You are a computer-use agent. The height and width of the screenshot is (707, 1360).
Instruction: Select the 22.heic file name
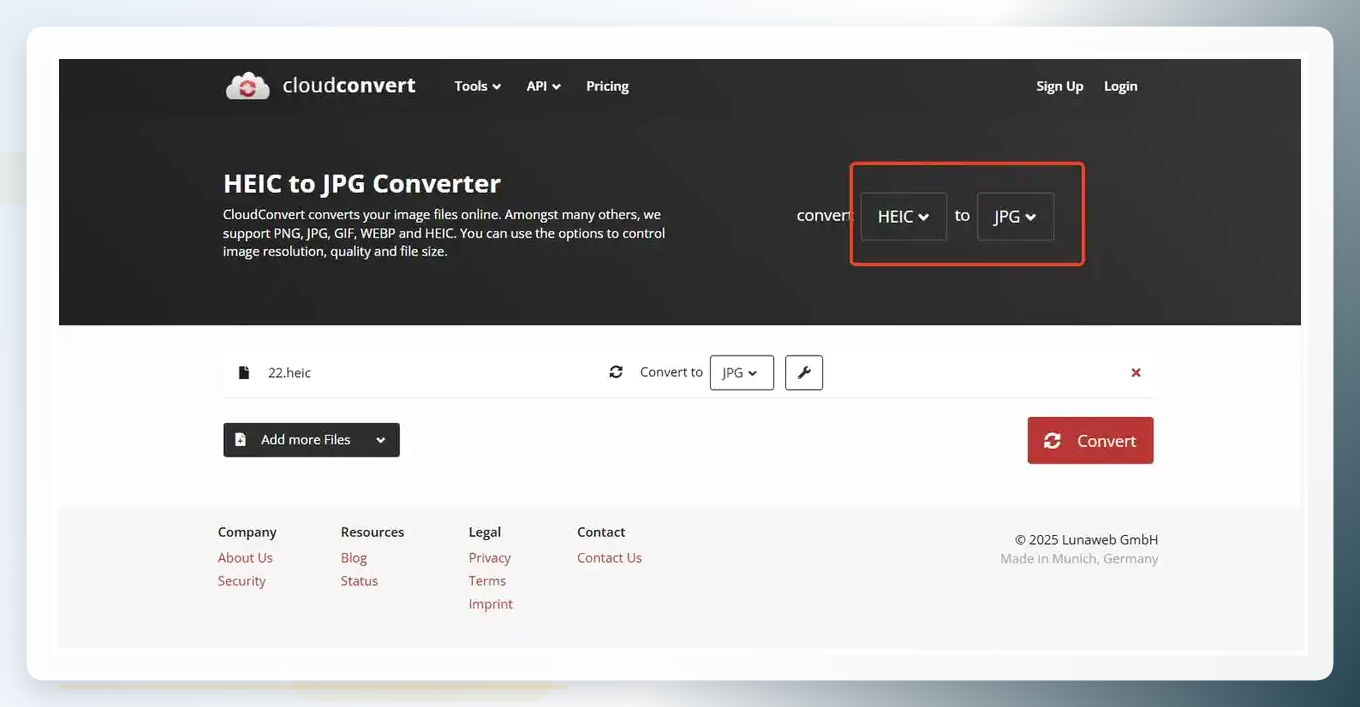click(289, 373)
